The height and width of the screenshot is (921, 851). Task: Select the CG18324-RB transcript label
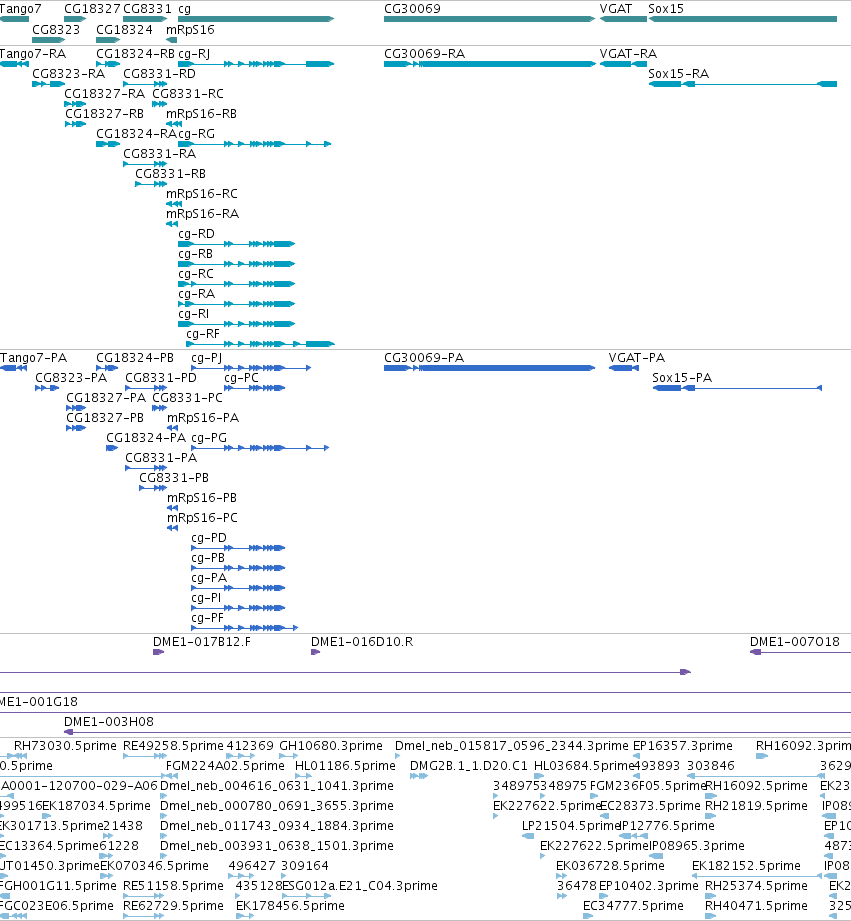[x=136, y=54]
